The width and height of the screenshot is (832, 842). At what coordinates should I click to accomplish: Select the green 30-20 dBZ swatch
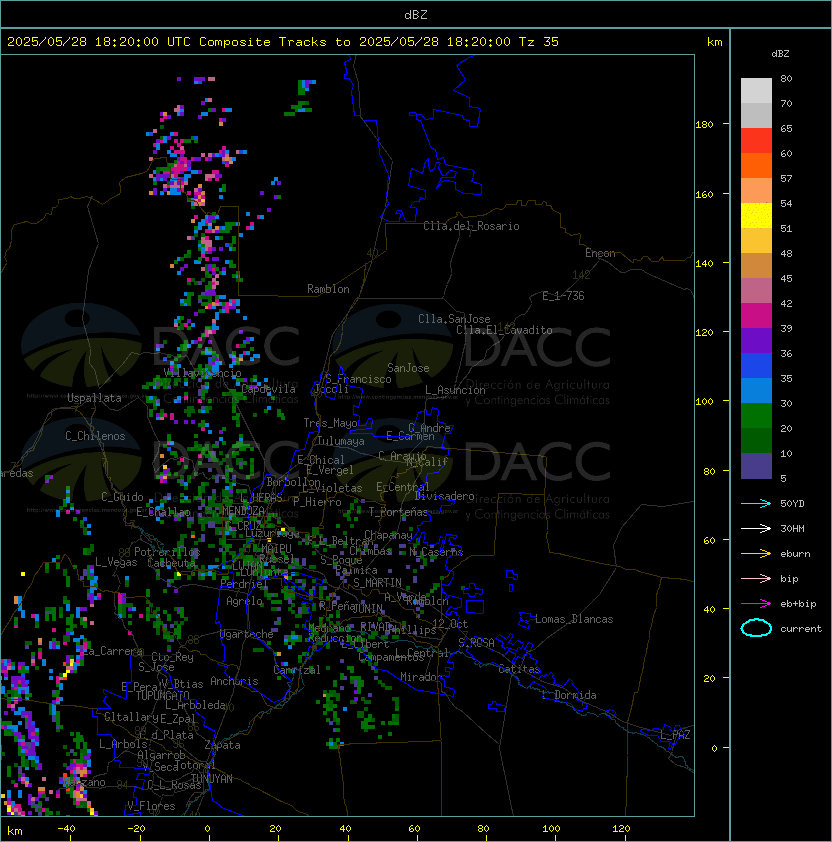point(756,416)
